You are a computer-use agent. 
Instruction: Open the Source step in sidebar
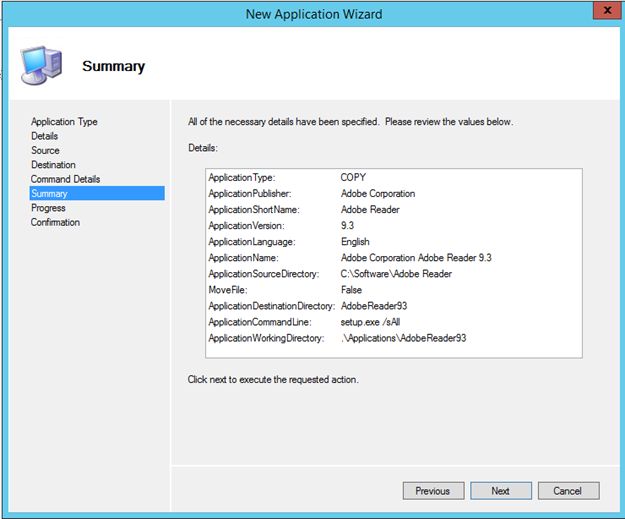coord(45,150)
